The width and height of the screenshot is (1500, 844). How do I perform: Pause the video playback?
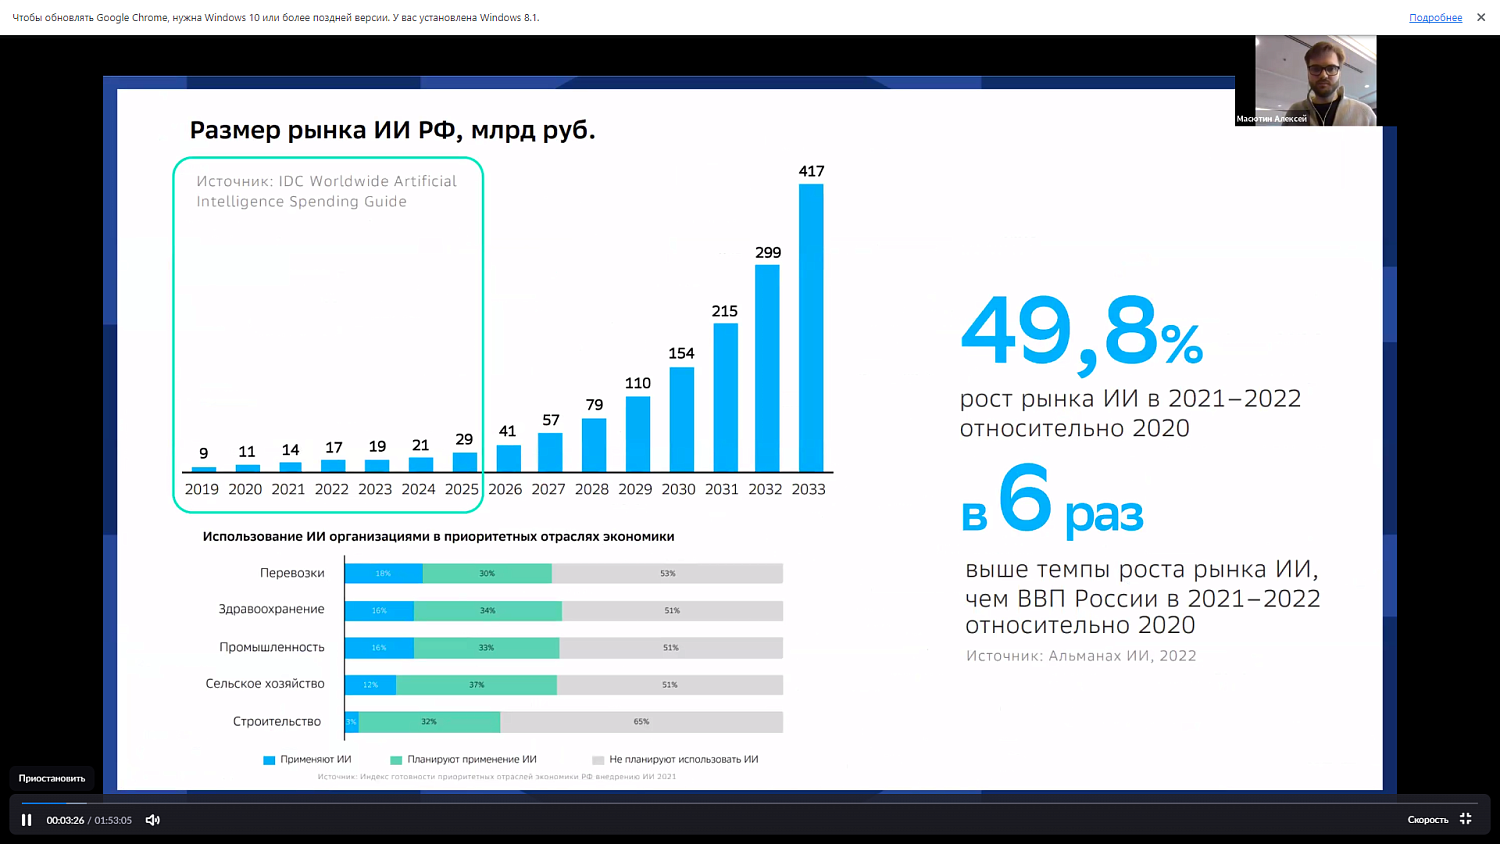click(27, 820)
